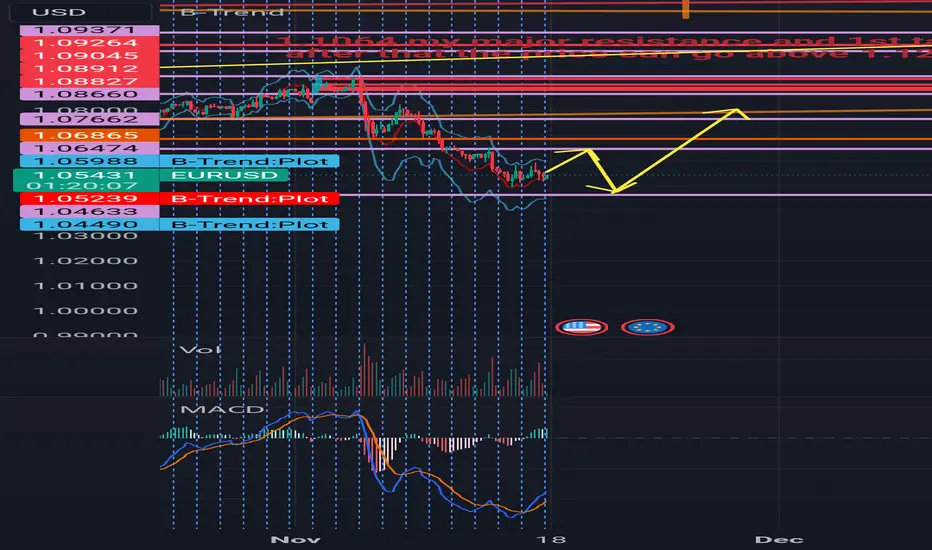Click the 1.09371 price level label
932x550 pixels.
[90, 30]
